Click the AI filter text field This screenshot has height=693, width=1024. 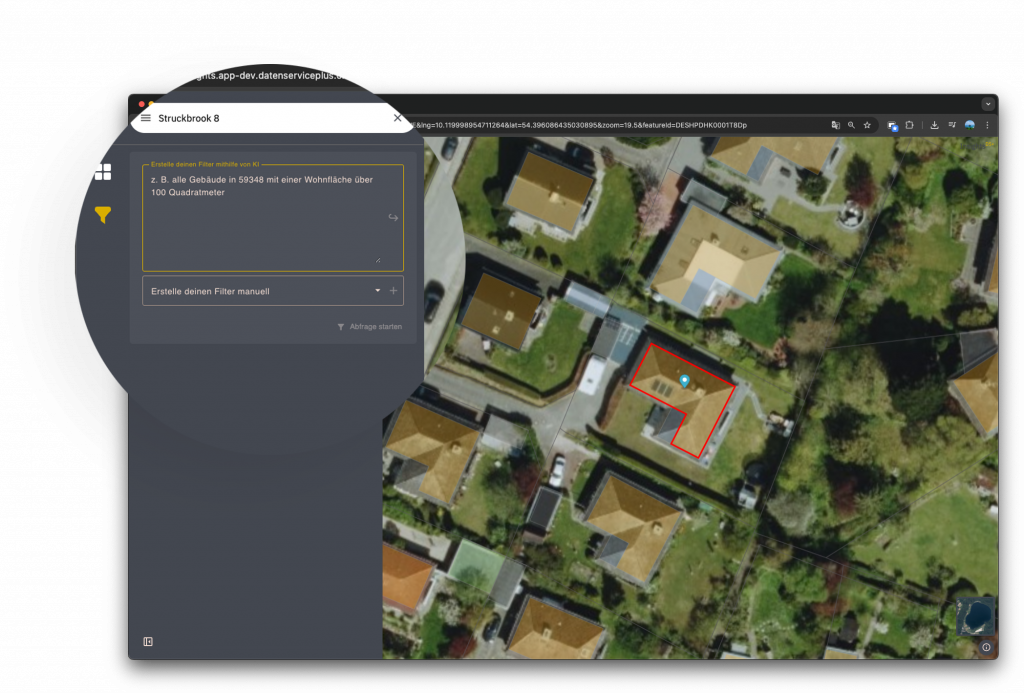pyautogui.click(x=260, y=218)
